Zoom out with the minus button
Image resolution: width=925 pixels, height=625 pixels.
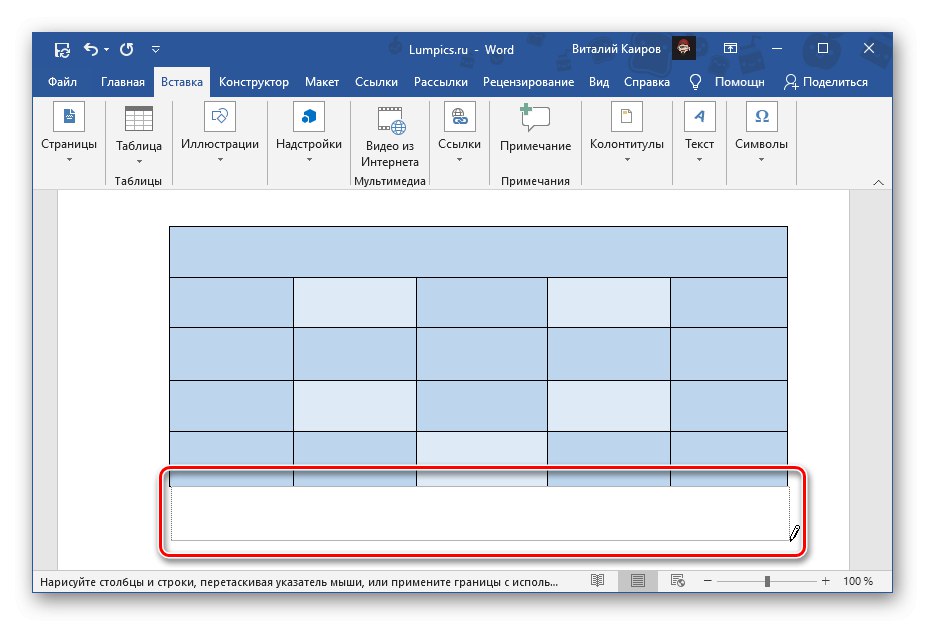tap(707, 581)
